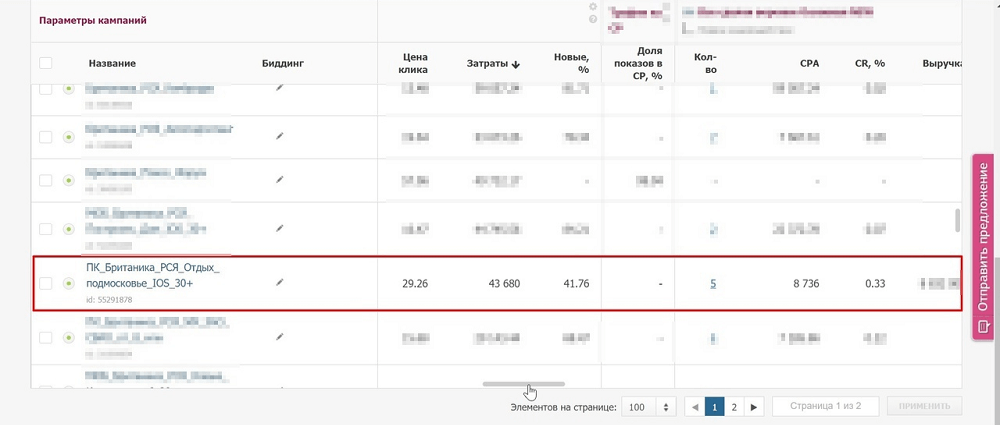Viewport: 1000px width, 425px height.
Task: Click the horizontal table scrollbar
Action: point(524,383)
